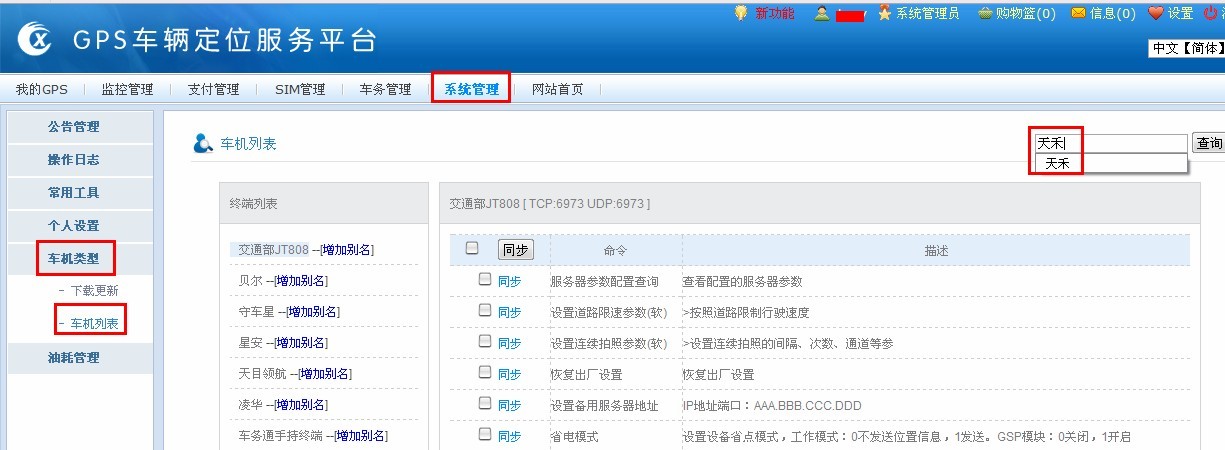Open 下载更新 in the sidebar
Viewport: 1225px width, 450px height.
tap(94, 291)
